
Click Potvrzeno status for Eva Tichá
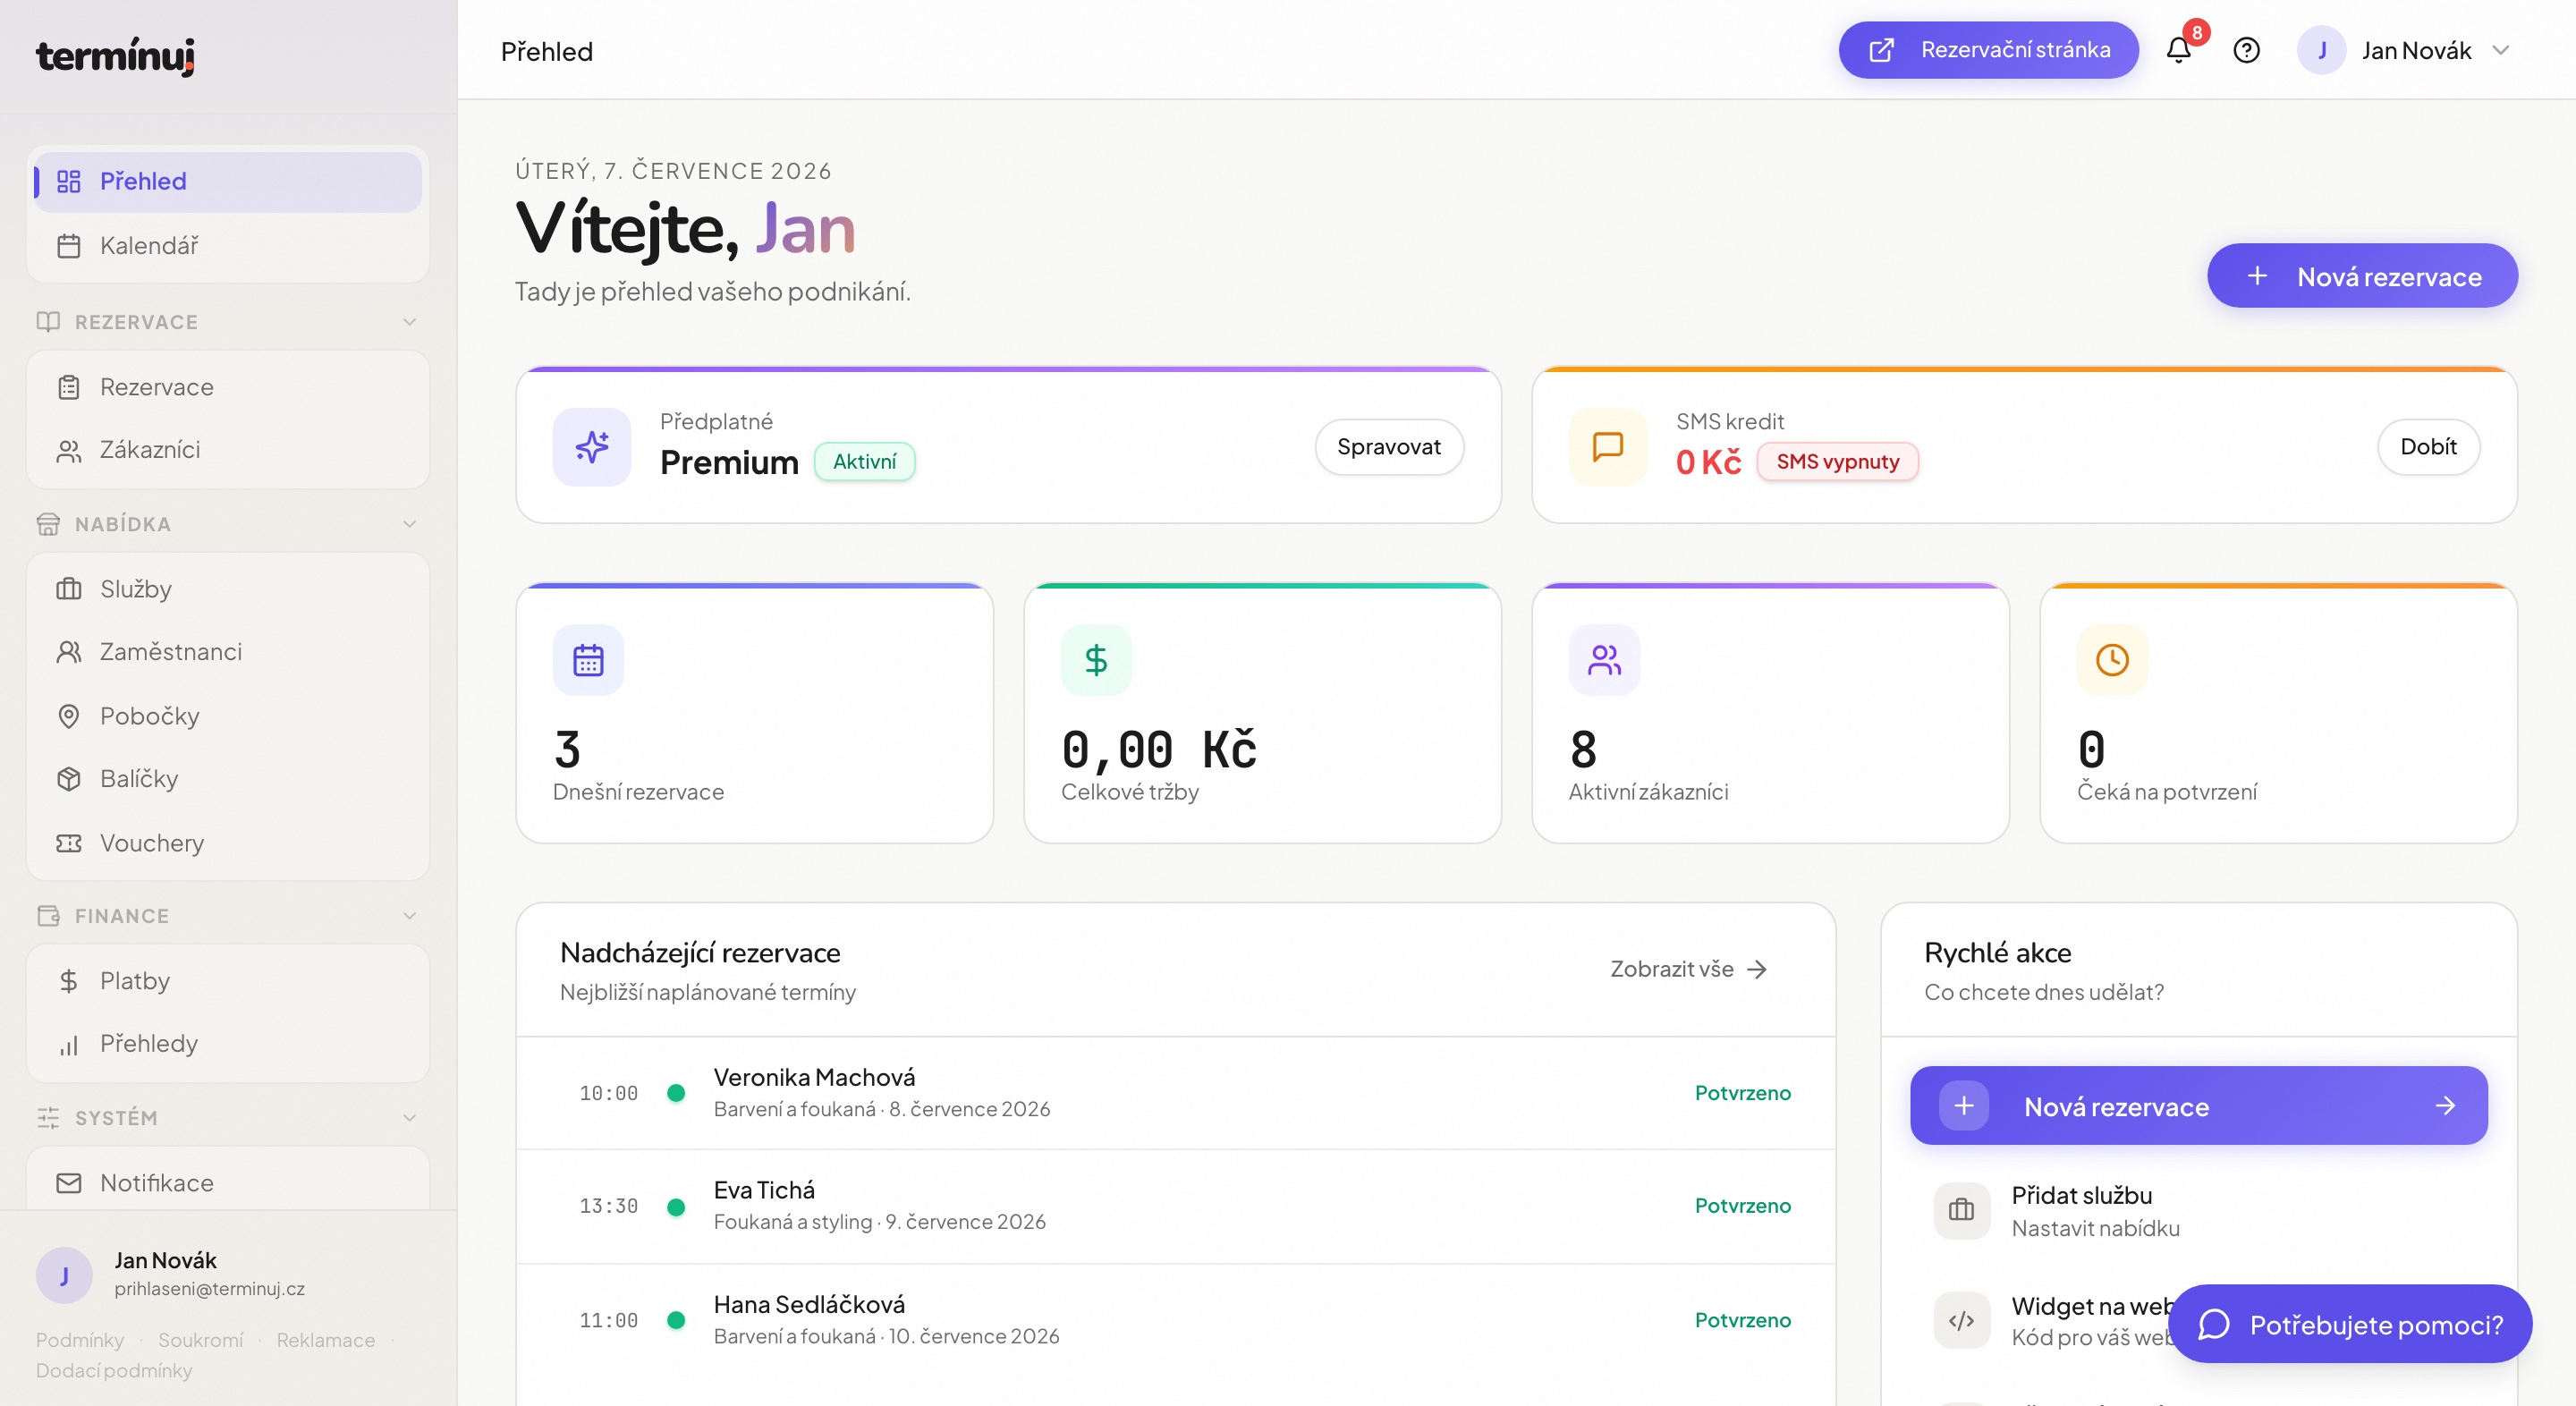coord(1743,1206)
